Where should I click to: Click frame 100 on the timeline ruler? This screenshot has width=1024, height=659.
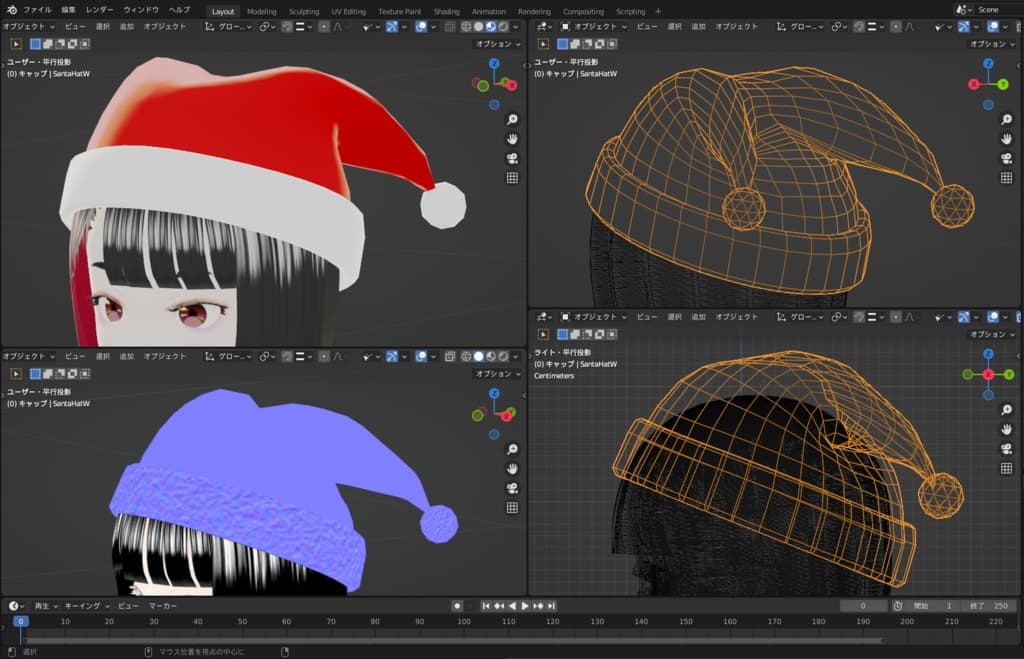464,622
